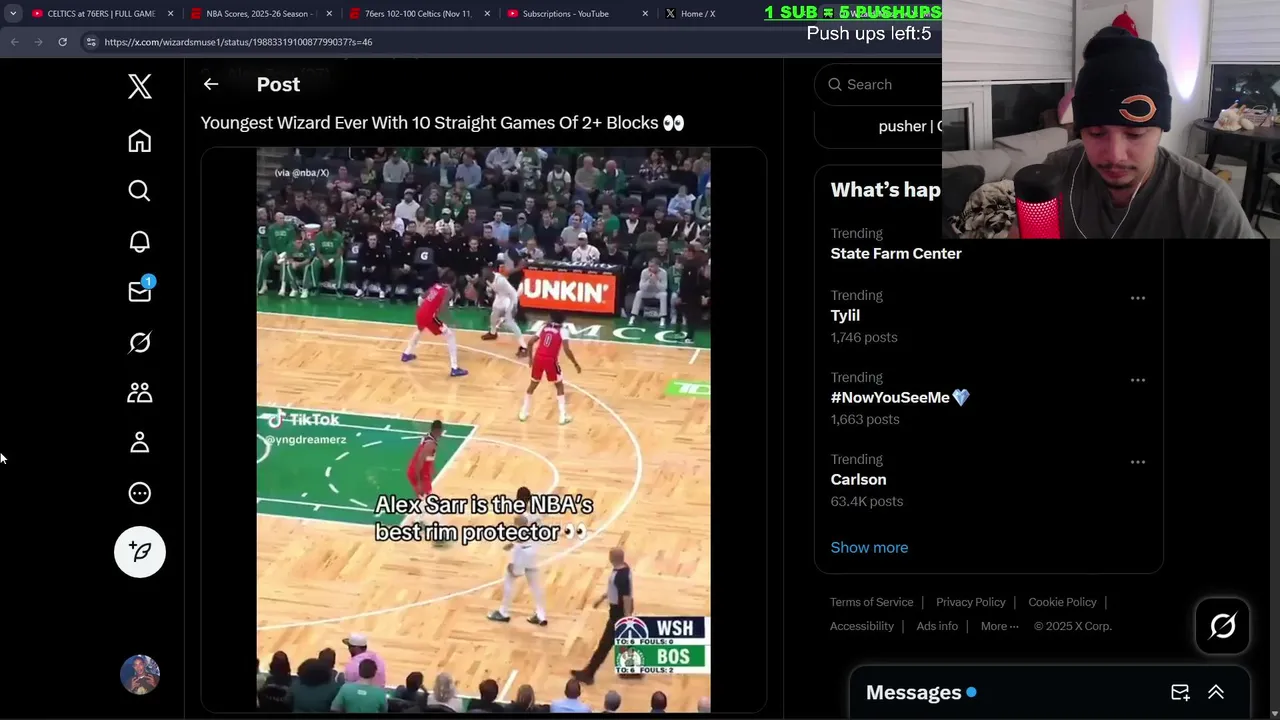Image resolution: width=1280 pixels, height=720 pixels.
Task: Open Accessibility footer link
Action: (861, 626)
